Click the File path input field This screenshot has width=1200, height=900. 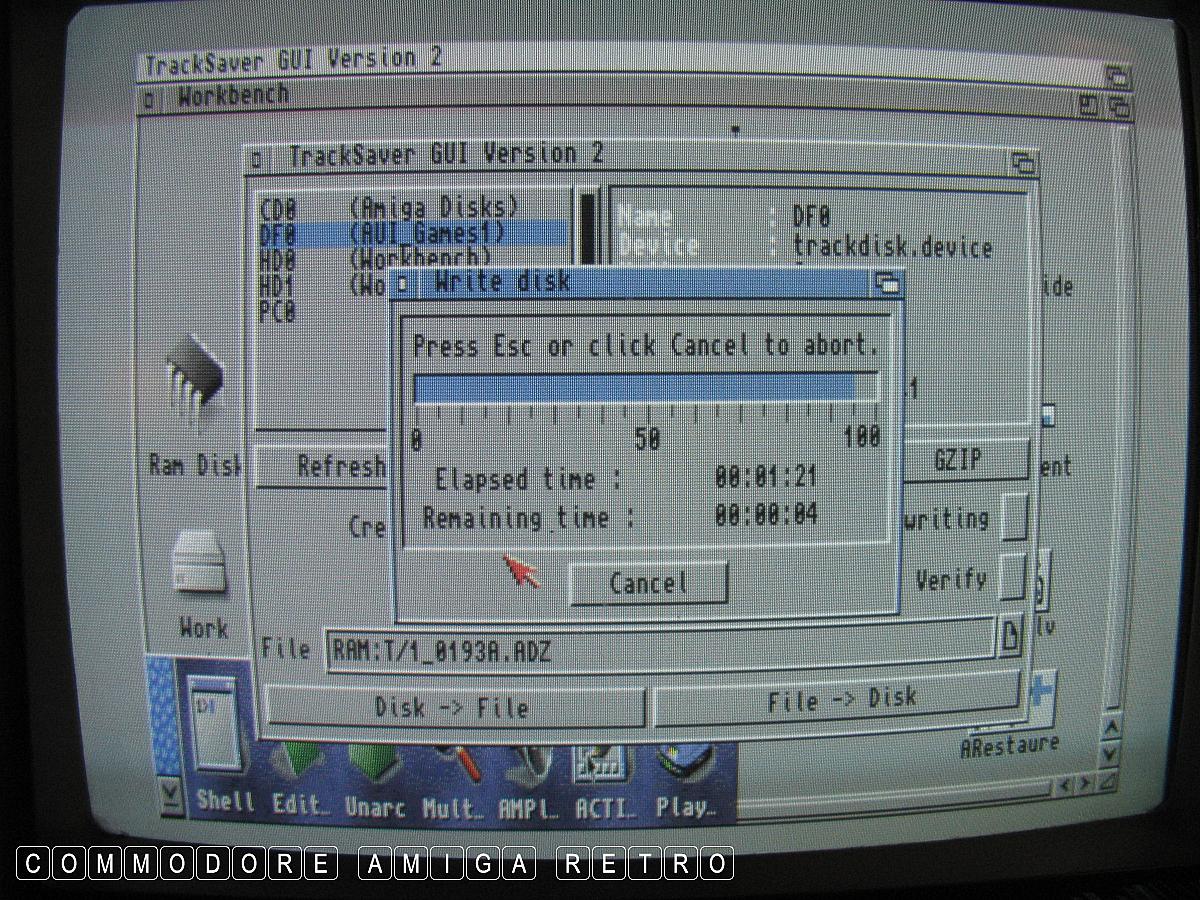(x=660, y=650)
